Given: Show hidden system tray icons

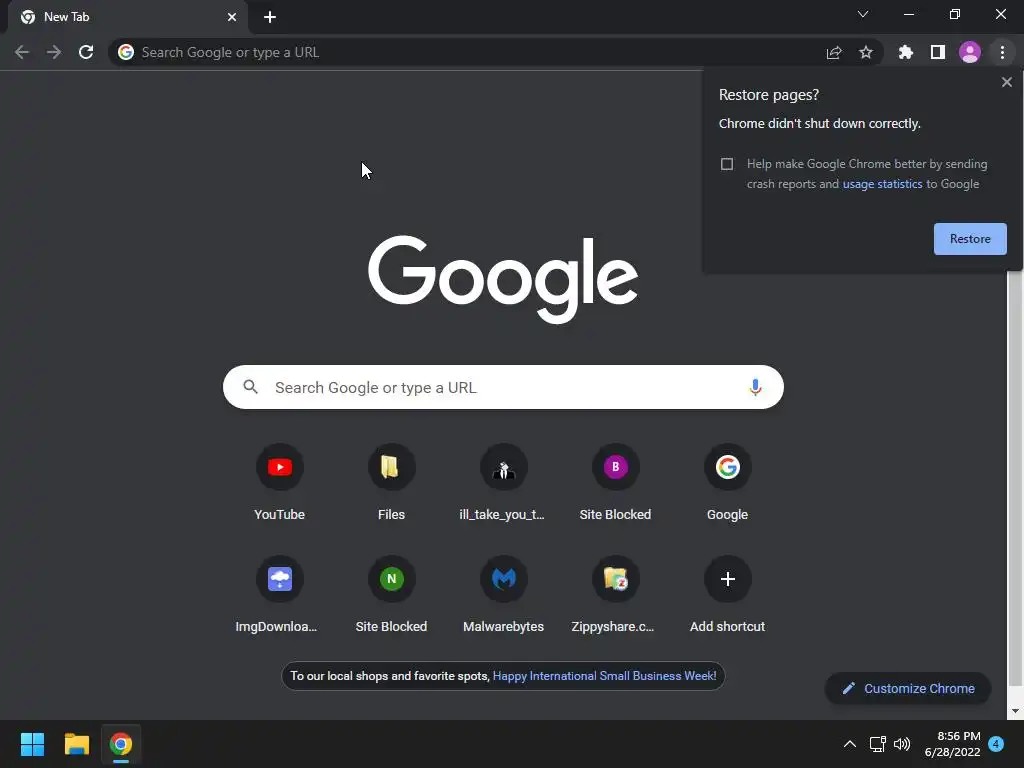Looking at the screenshot, I should point(850,744).
